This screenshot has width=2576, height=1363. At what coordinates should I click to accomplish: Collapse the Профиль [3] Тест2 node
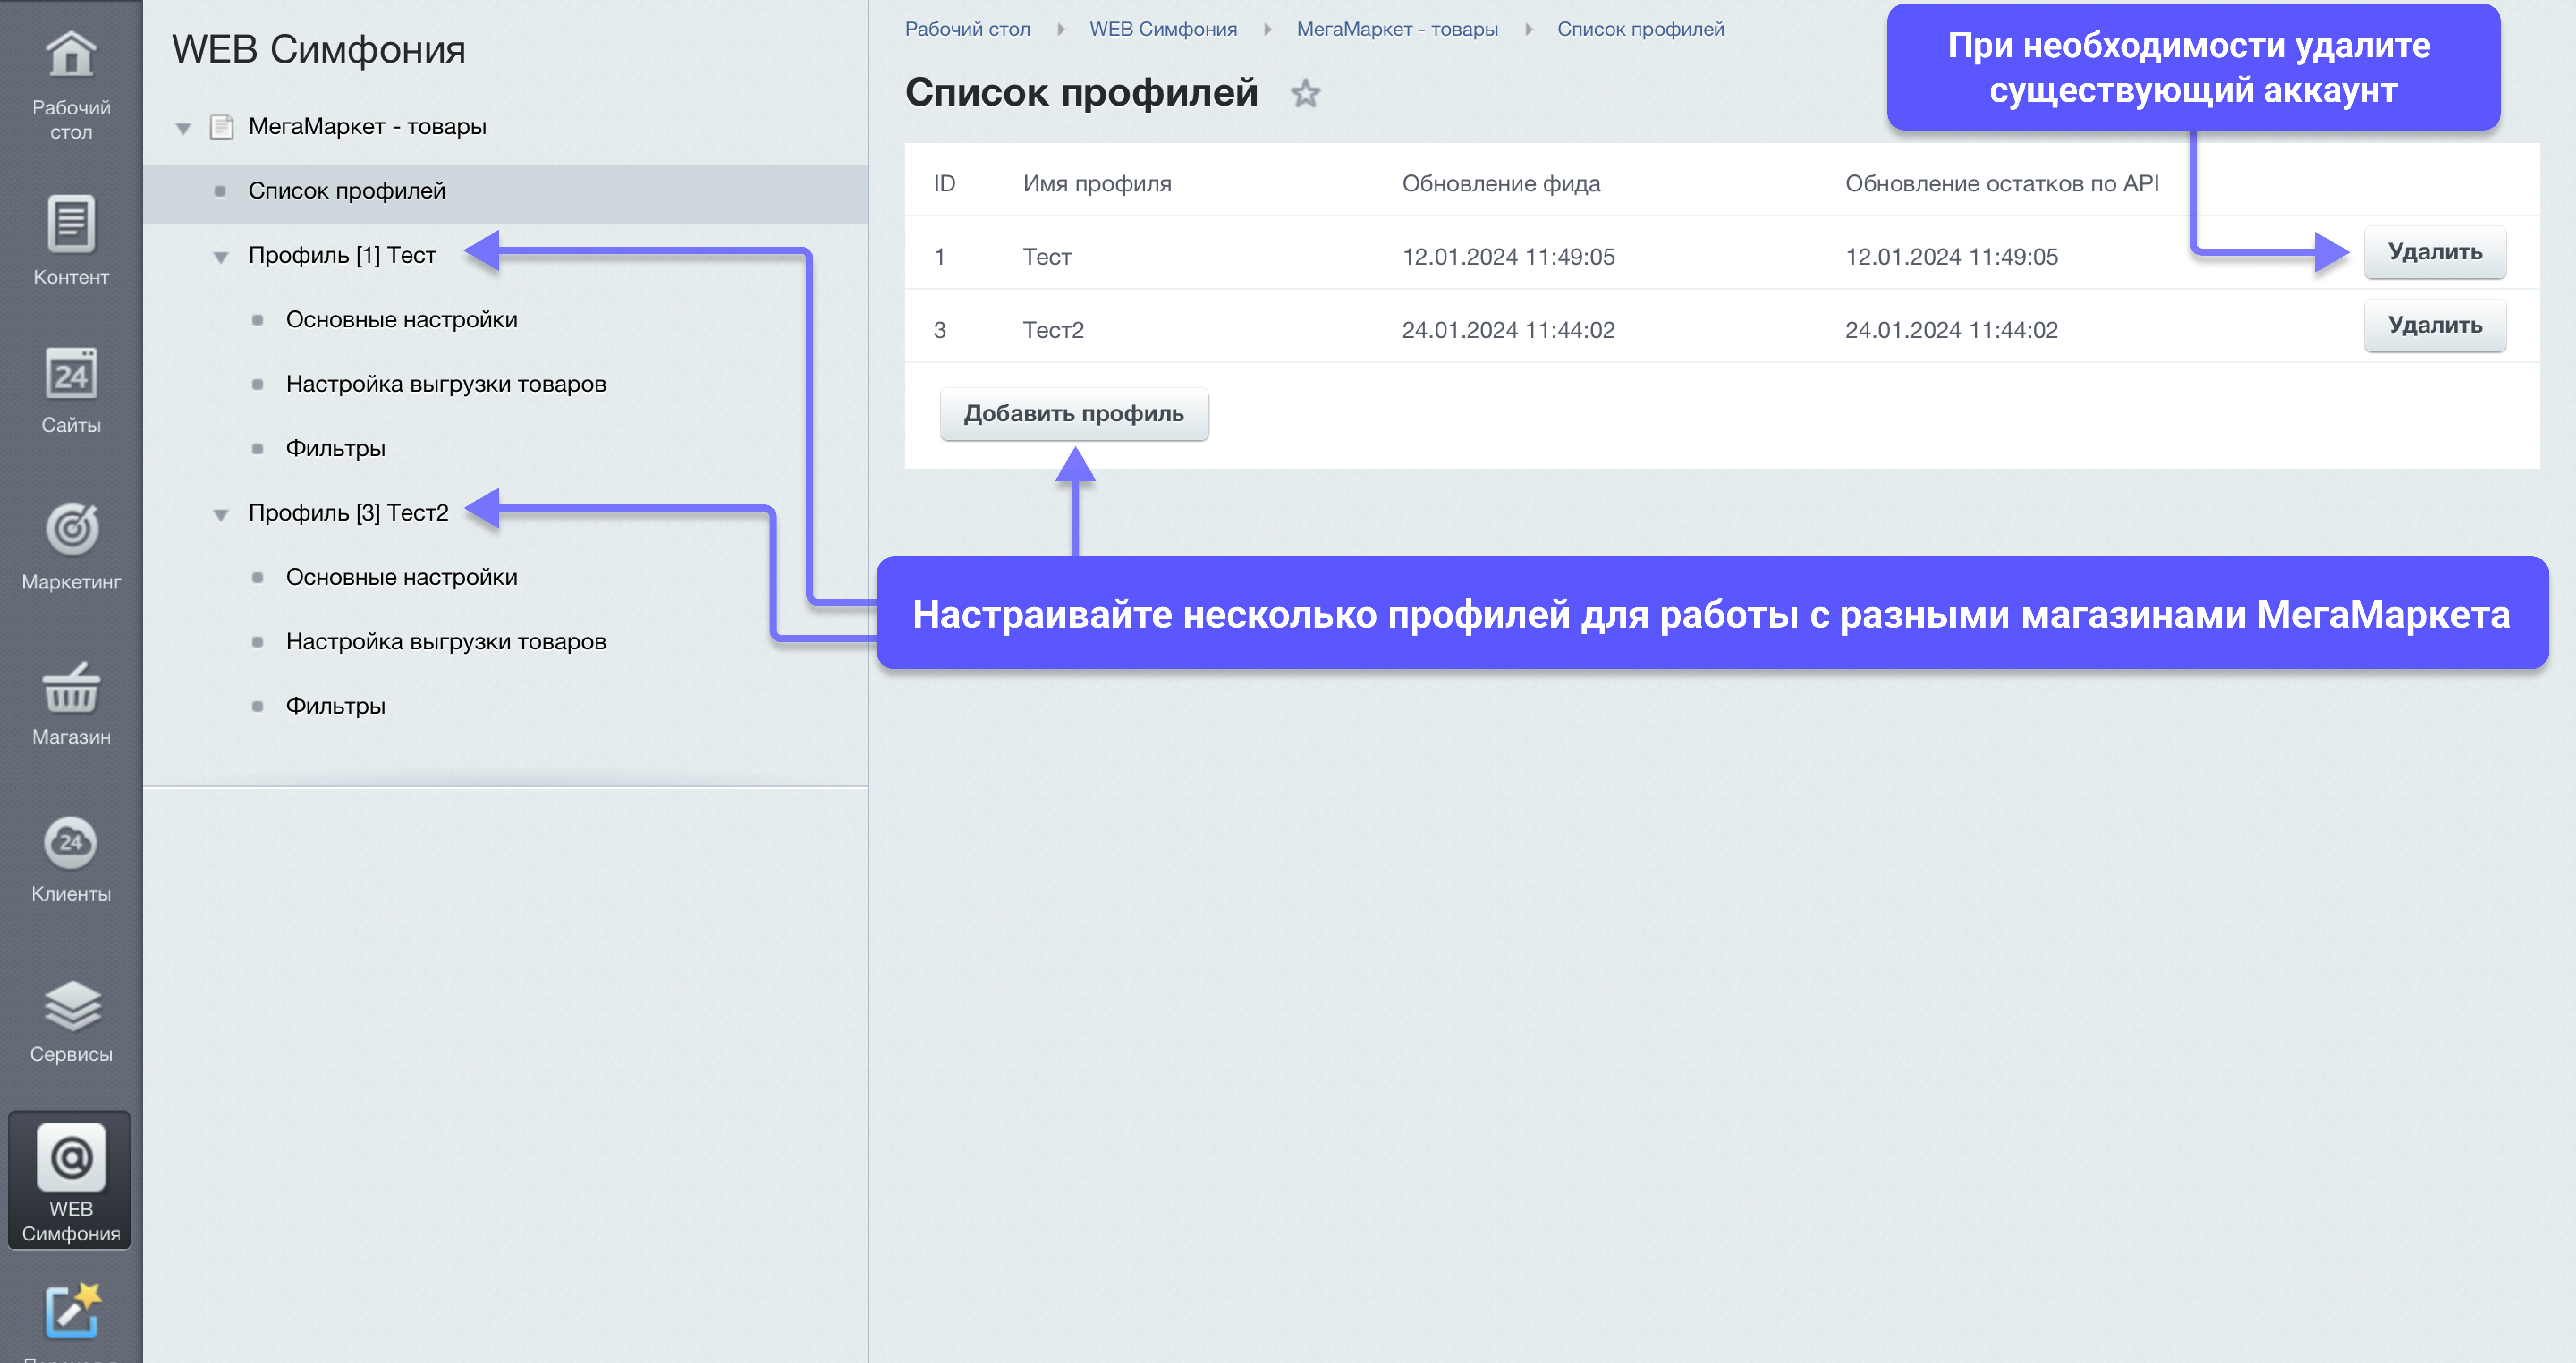(221, 514)
